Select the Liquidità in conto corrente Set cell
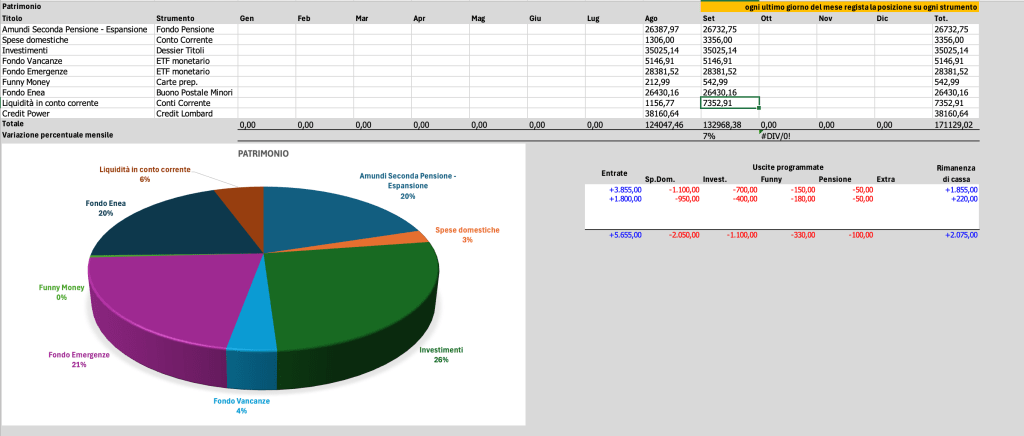The height and width of the screenshot is (436, 1024). click(729, 103)
